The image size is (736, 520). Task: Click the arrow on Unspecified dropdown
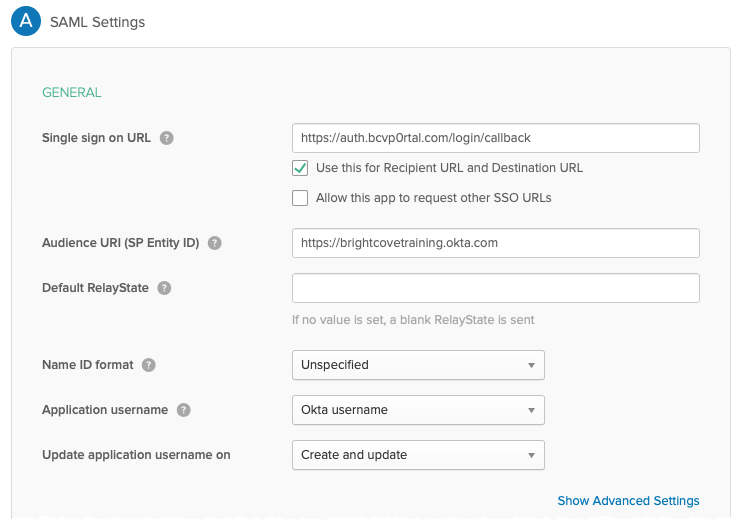[531, 366]
